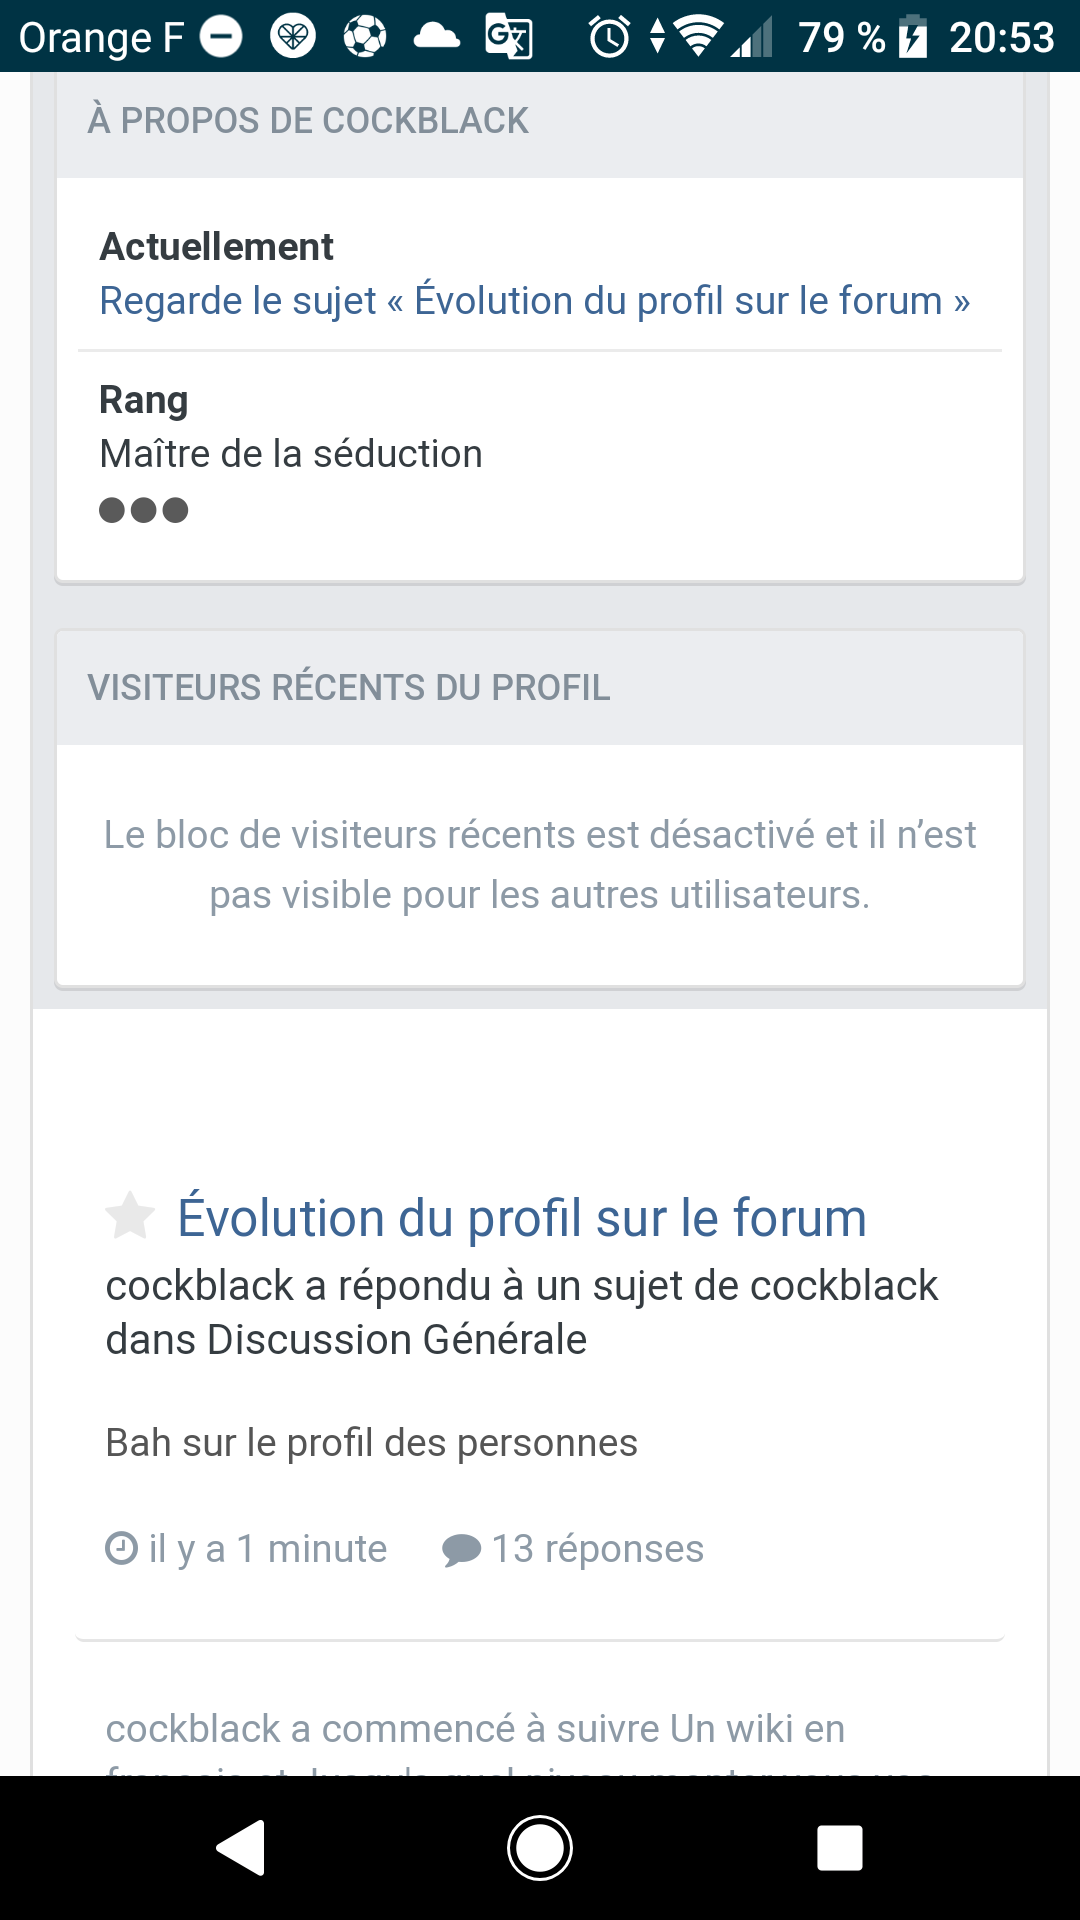Tap the star icon beside the topic title

pos(130,1216)
